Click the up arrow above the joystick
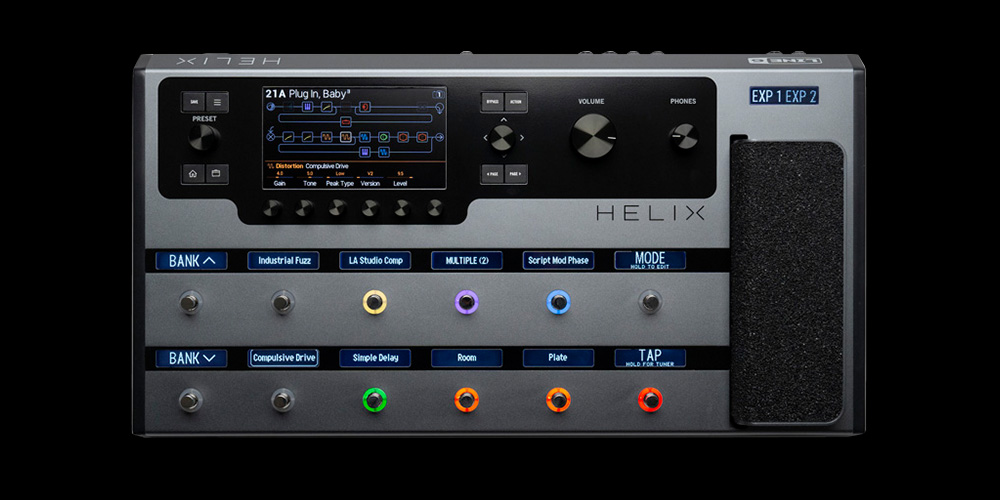Viewport: 1000px width, 500px height. [504, 119]
